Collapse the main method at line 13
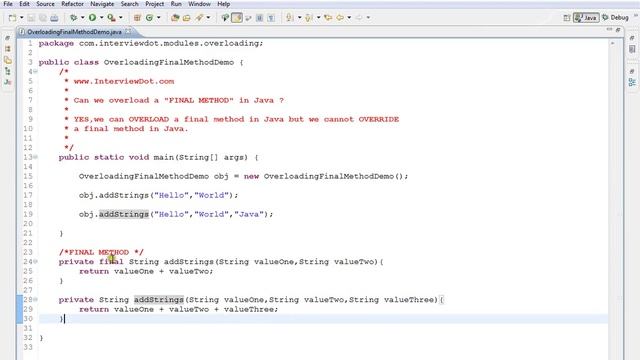Image resolution: width=640 pixels, height=360 pixels. (x=36, y=157)
